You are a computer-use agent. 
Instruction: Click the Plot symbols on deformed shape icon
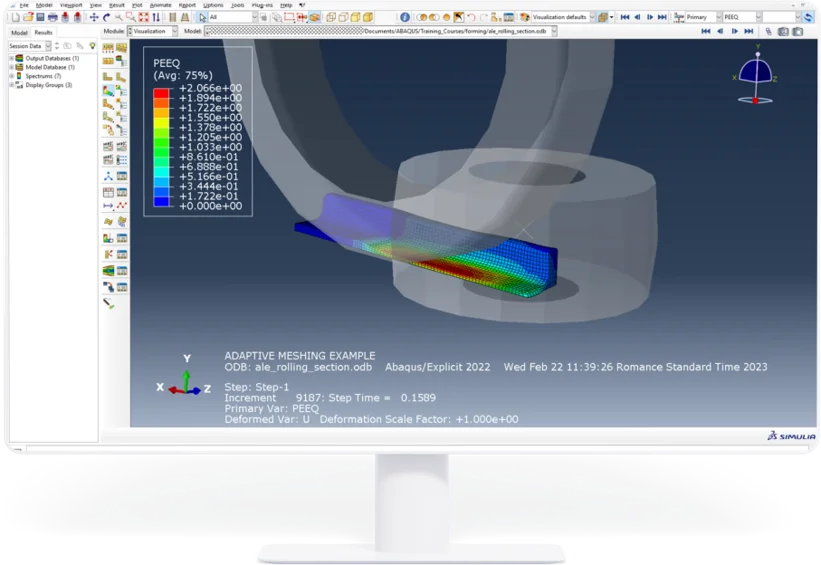pyautogui.click(x=108, y=104)
